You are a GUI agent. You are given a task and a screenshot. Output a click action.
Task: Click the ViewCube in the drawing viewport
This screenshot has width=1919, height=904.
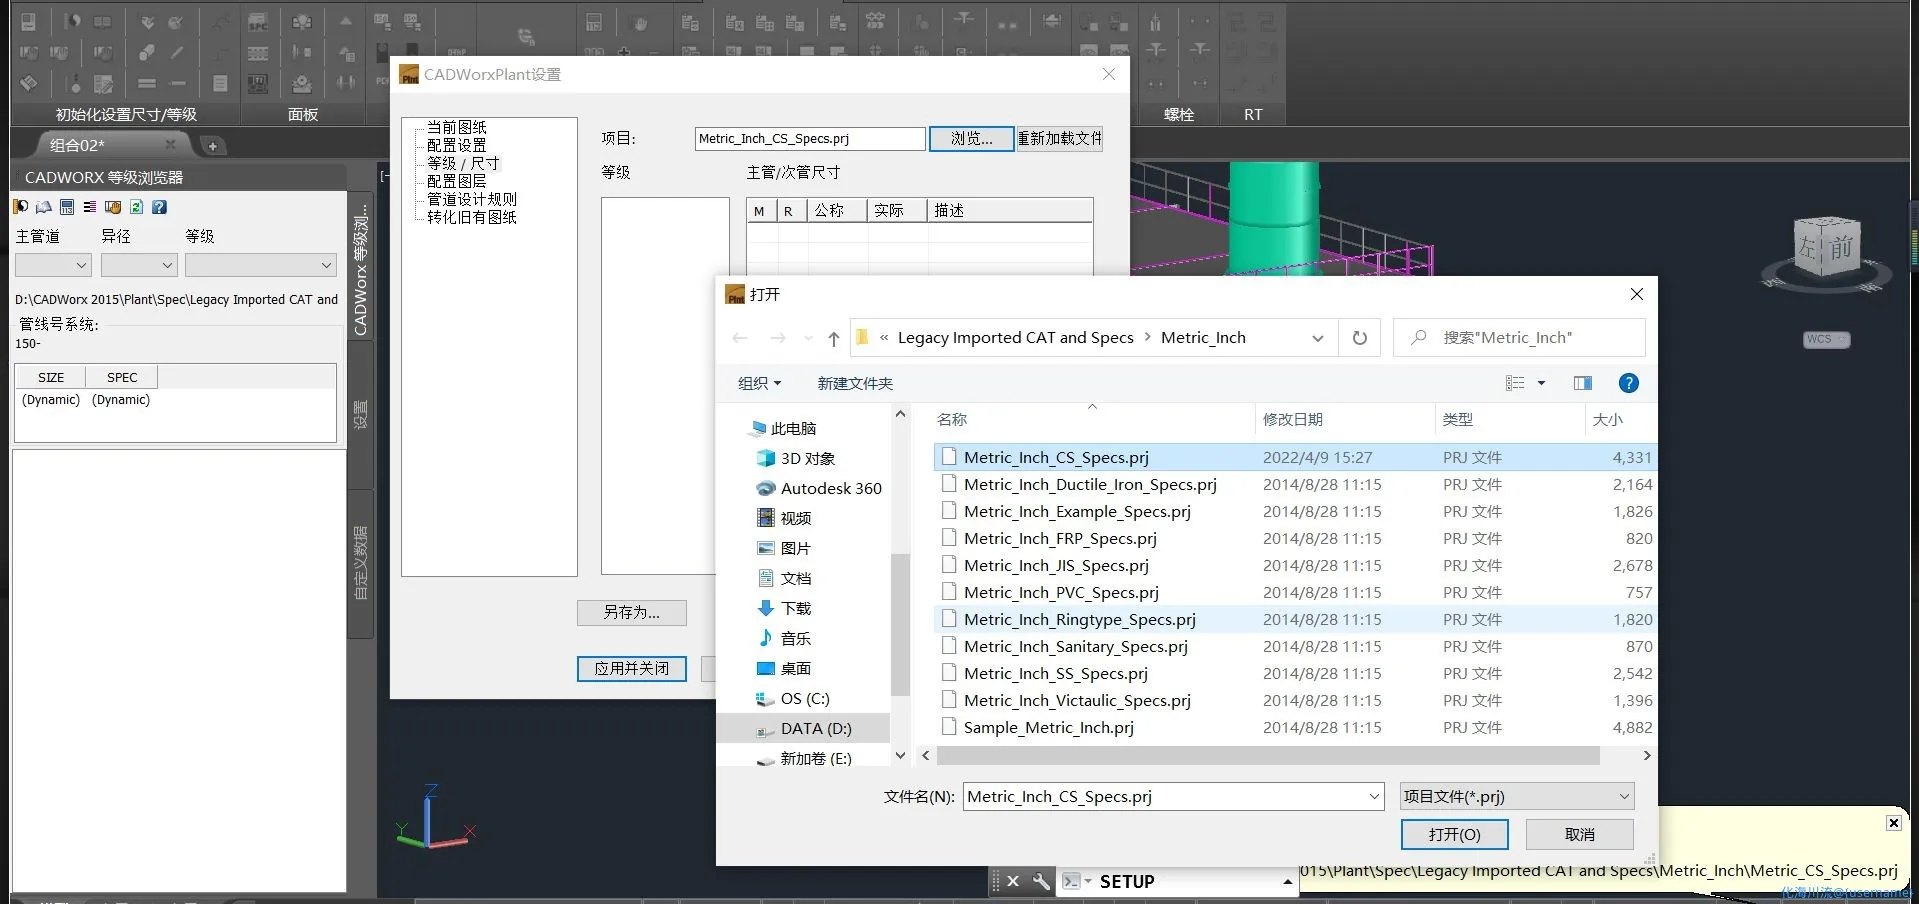click(1826, 247)
